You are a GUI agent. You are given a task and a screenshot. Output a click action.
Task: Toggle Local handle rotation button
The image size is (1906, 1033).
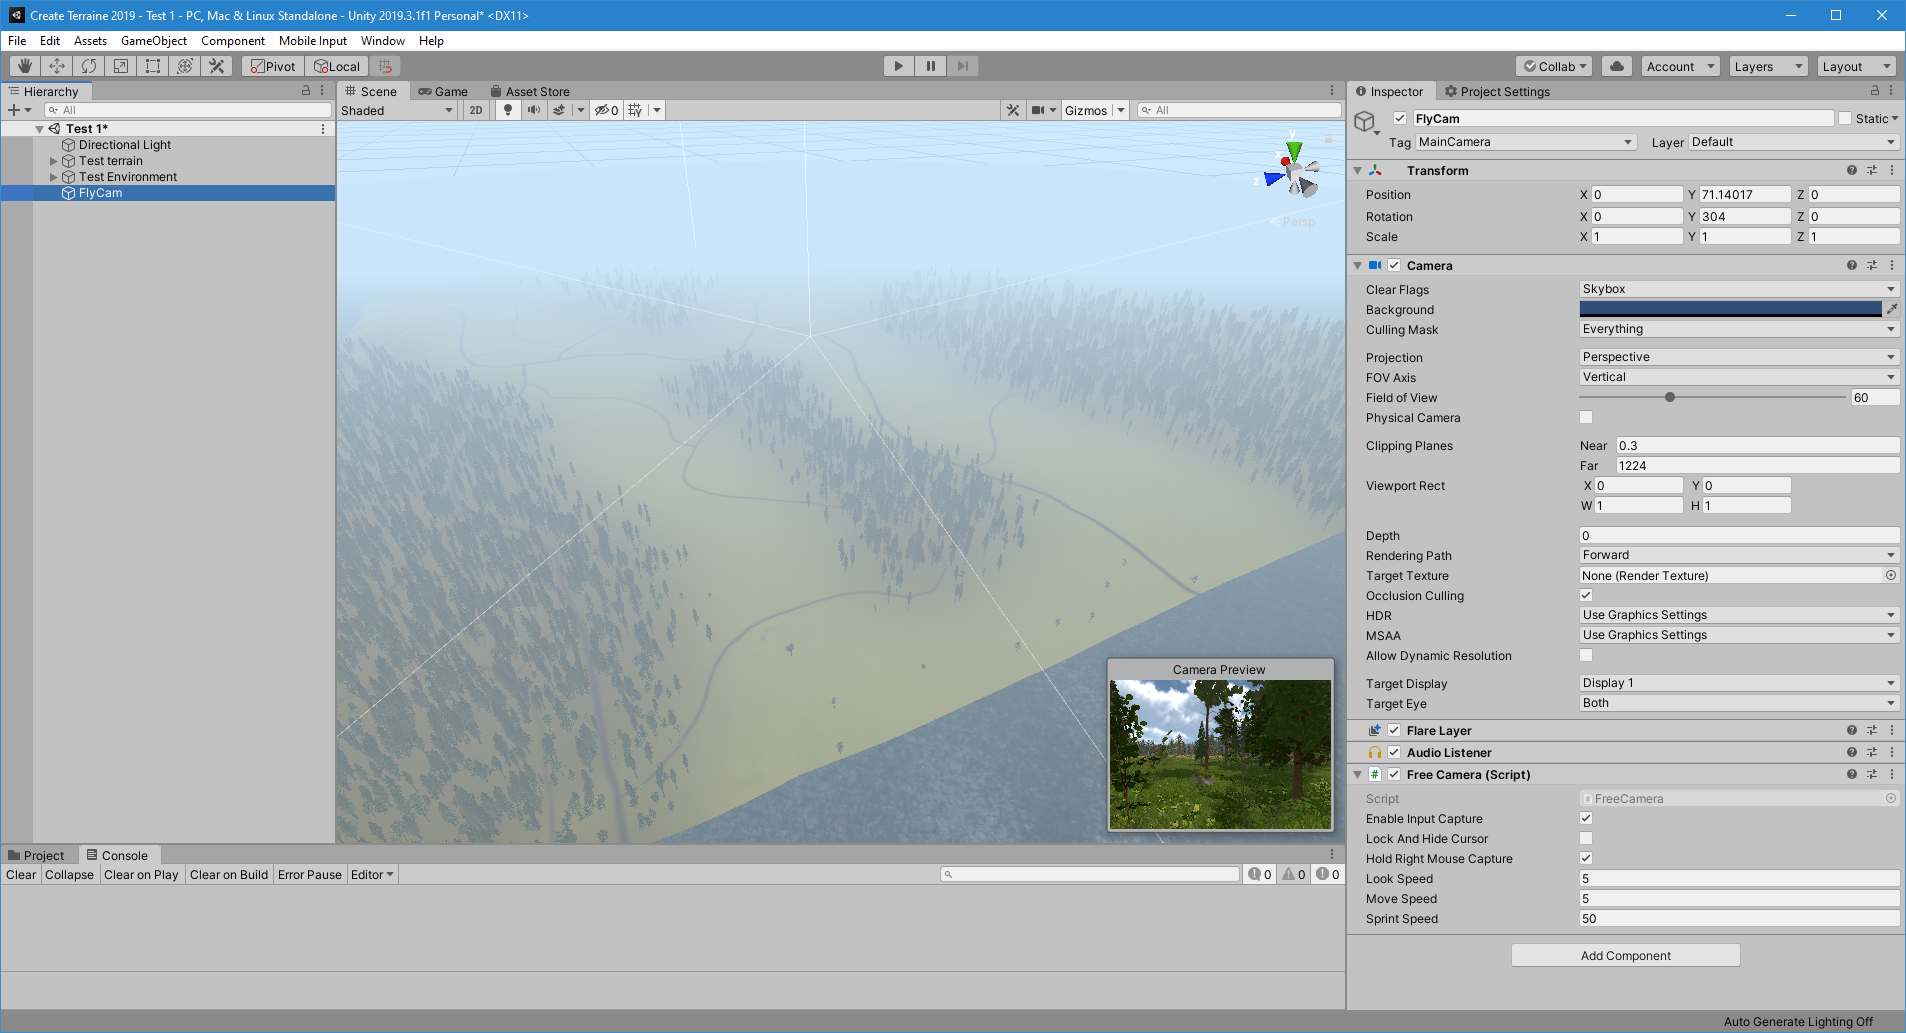coord(337,66)
